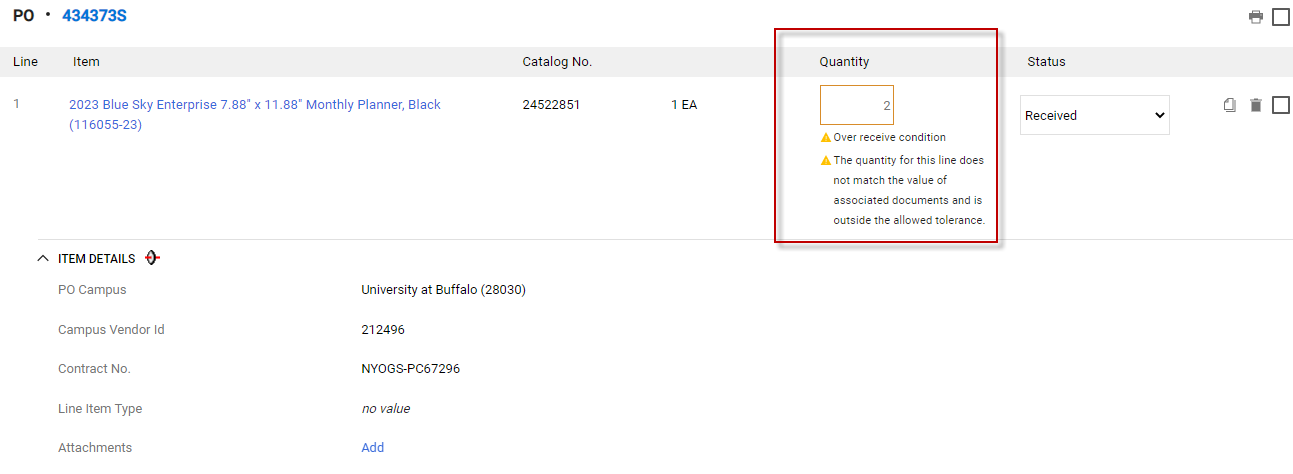Click into the Quantity input field
Viewport: 1293px width, 474px height.
coord(856,105)
